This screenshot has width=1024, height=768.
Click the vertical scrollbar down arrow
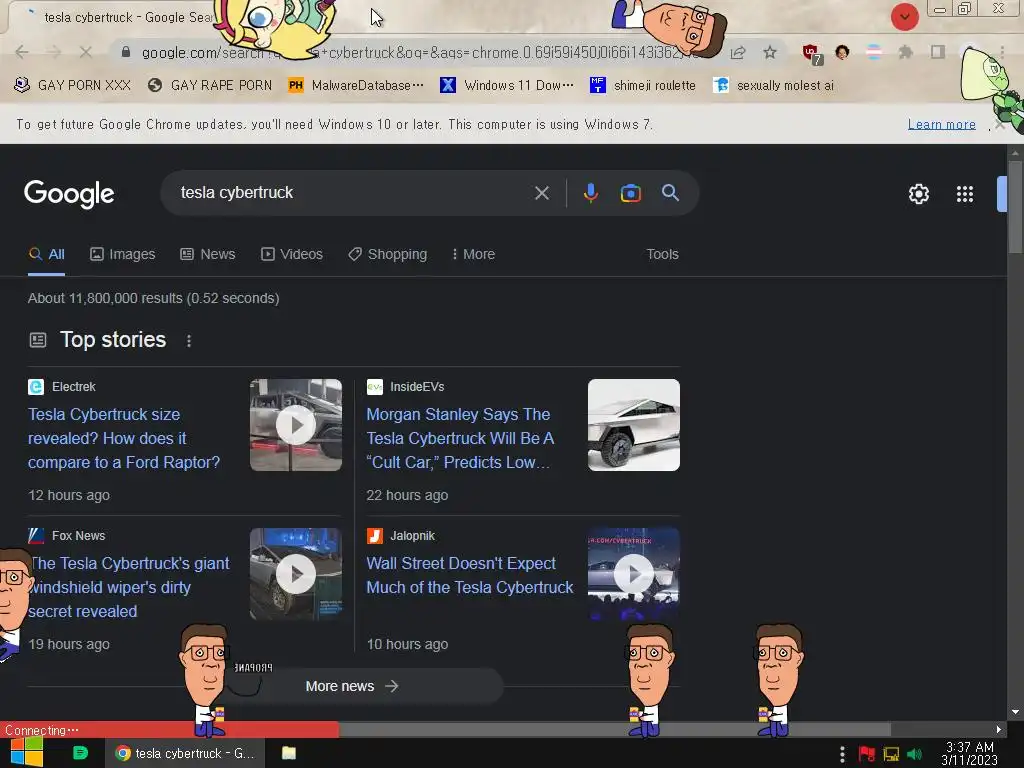pos(1014,712)
